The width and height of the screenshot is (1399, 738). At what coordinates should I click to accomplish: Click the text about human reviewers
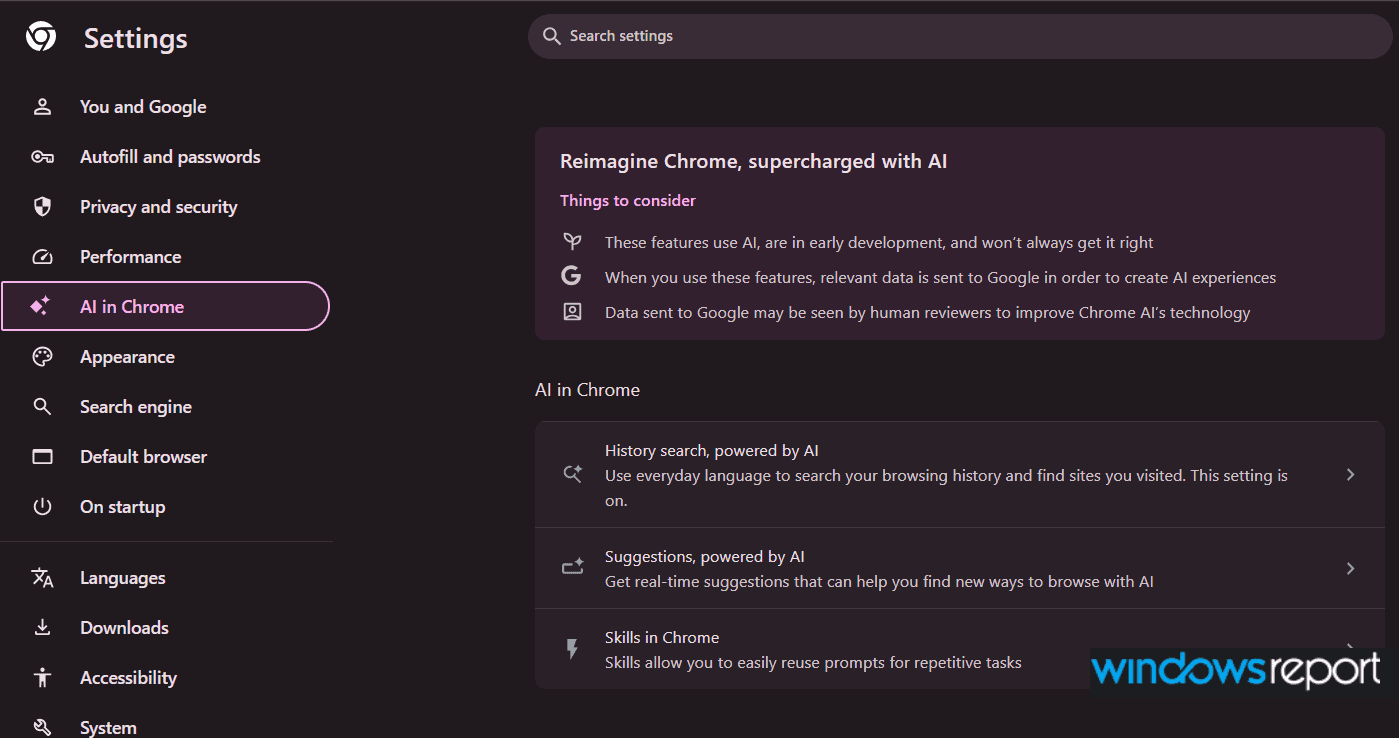(x=928, y=312)
